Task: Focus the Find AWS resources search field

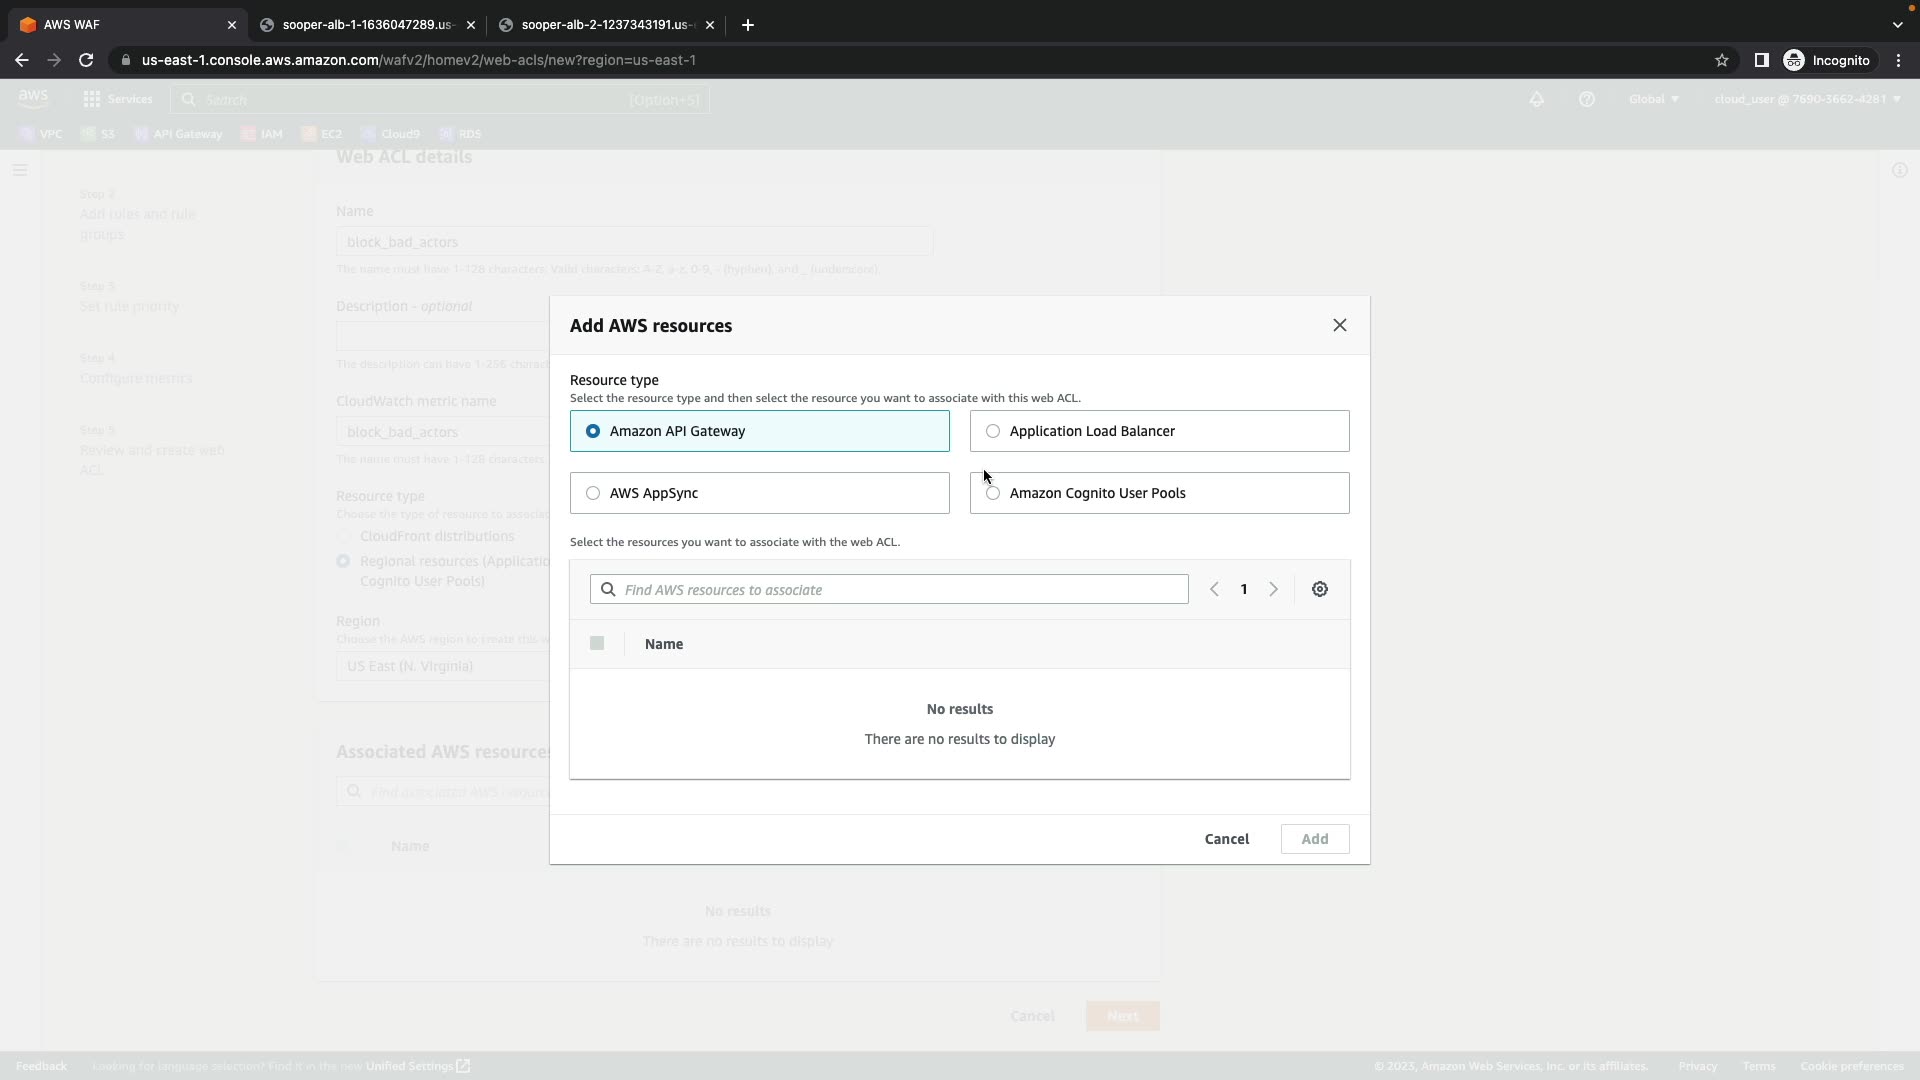Action: click(900, 590)
